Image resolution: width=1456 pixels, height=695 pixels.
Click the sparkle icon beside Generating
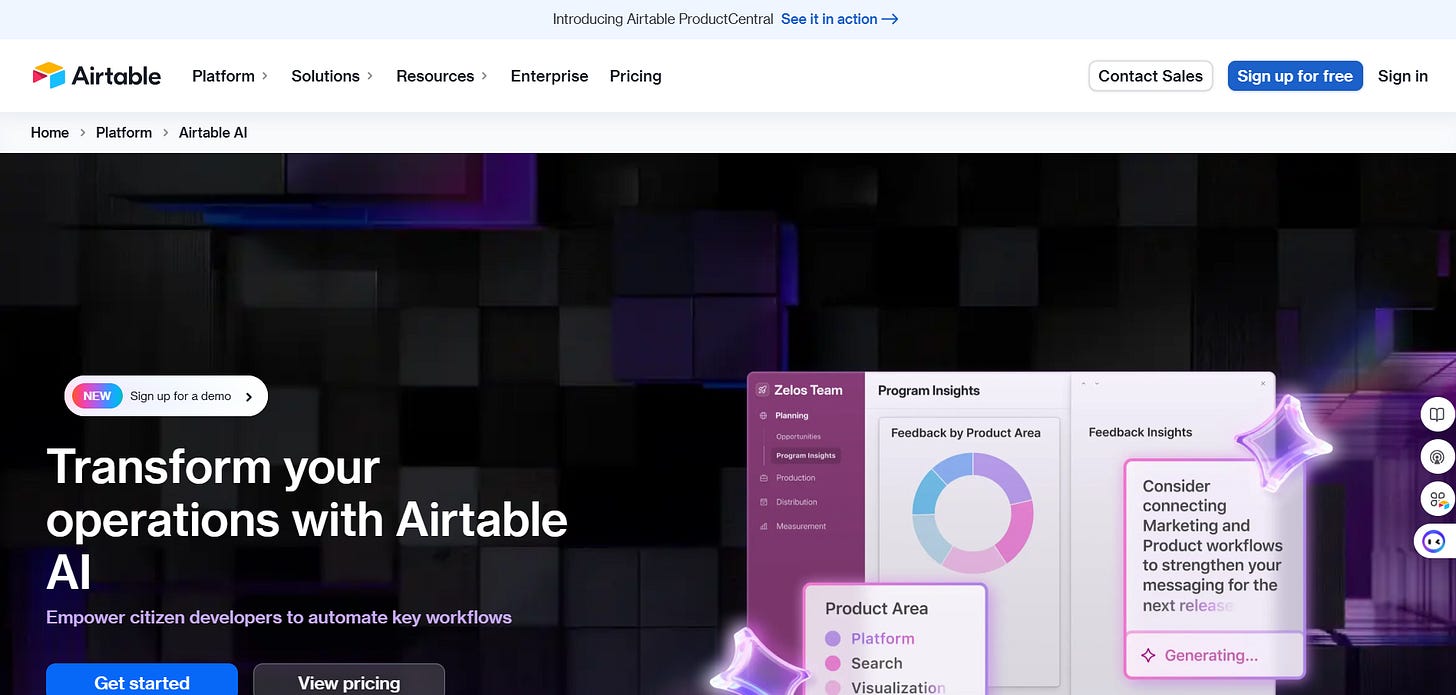(1148, 656)
